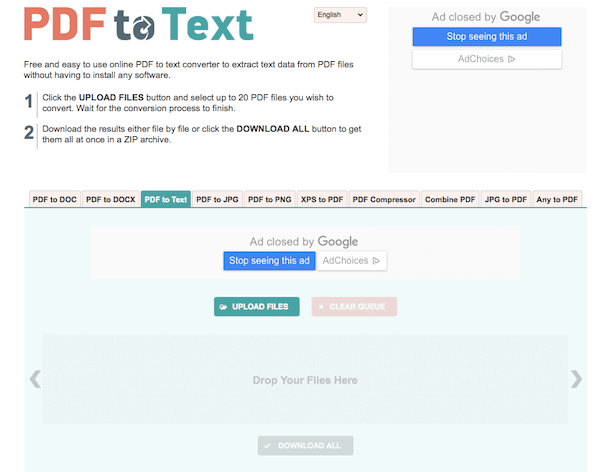Click the top-right Stop seeing this ad button
The image size is (600, 472).
click(487, 36)
